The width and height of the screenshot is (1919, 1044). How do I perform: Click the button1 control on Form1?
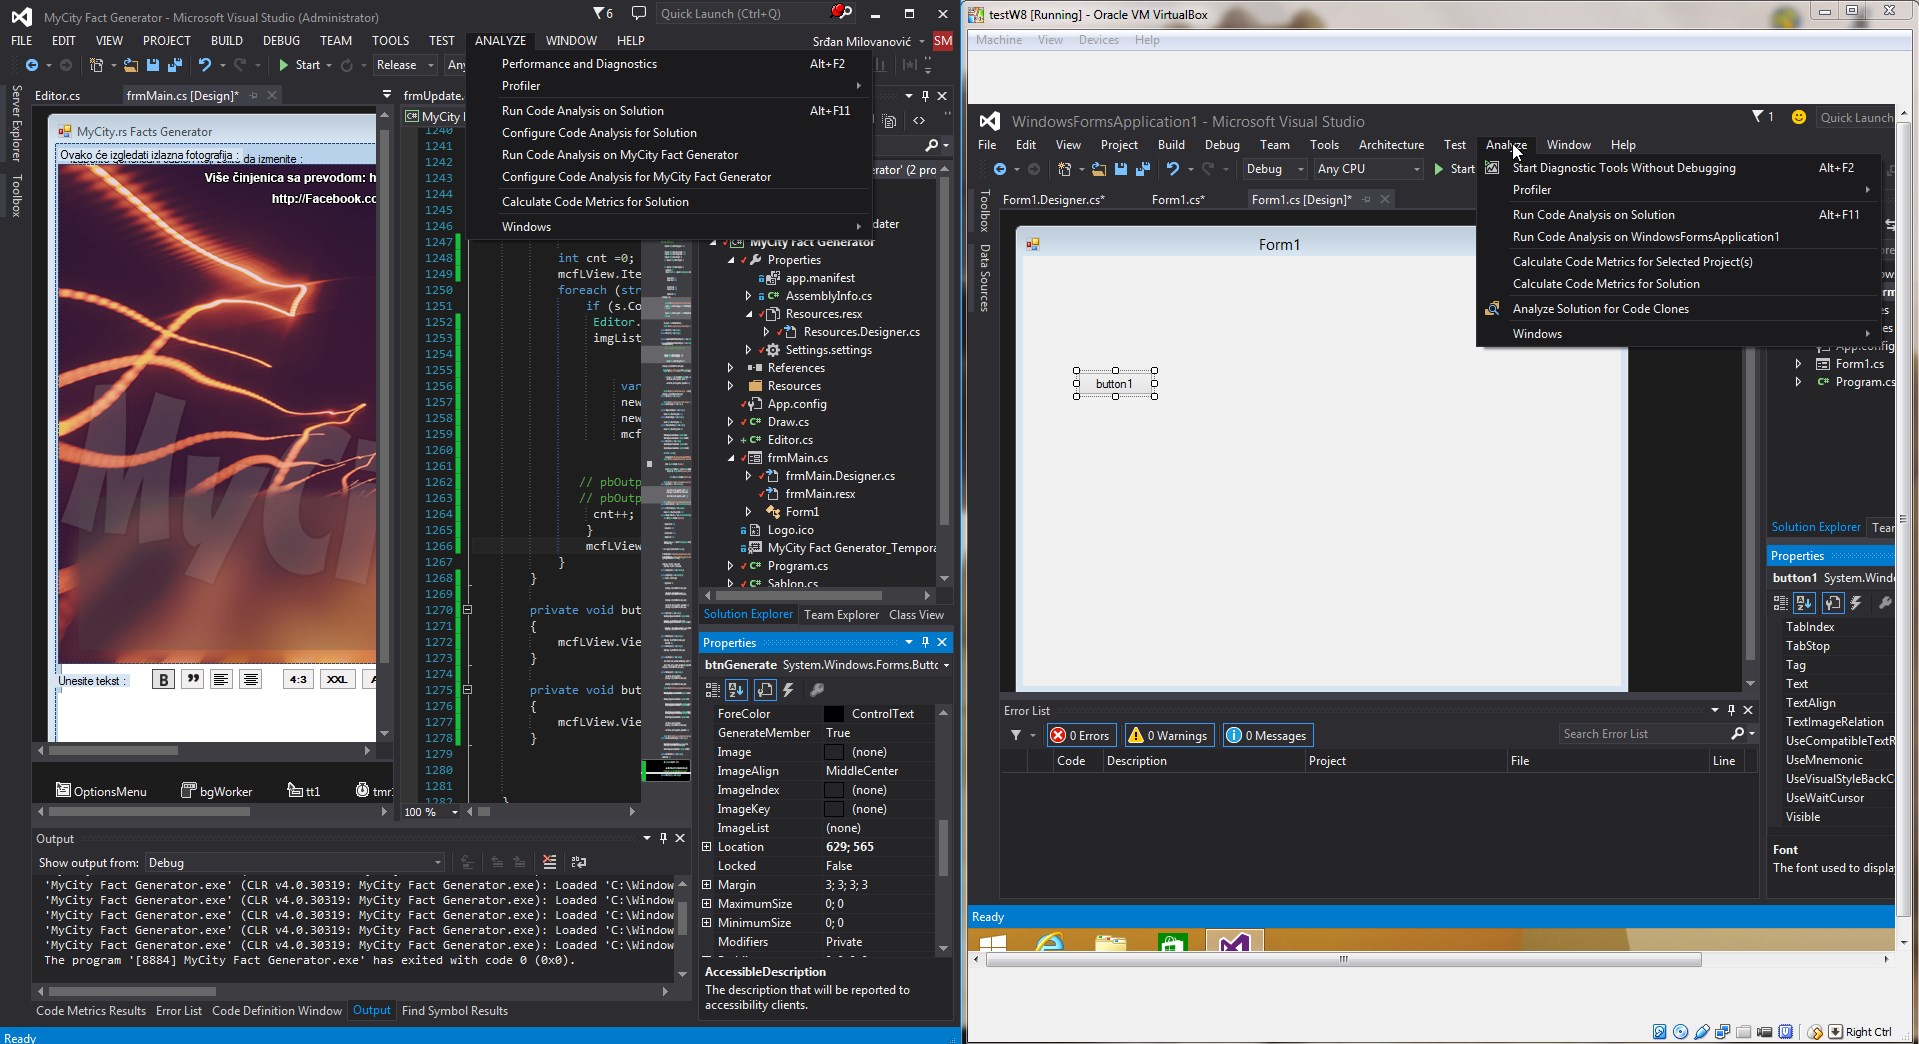pyautogui.click(x=1114, y=384)
